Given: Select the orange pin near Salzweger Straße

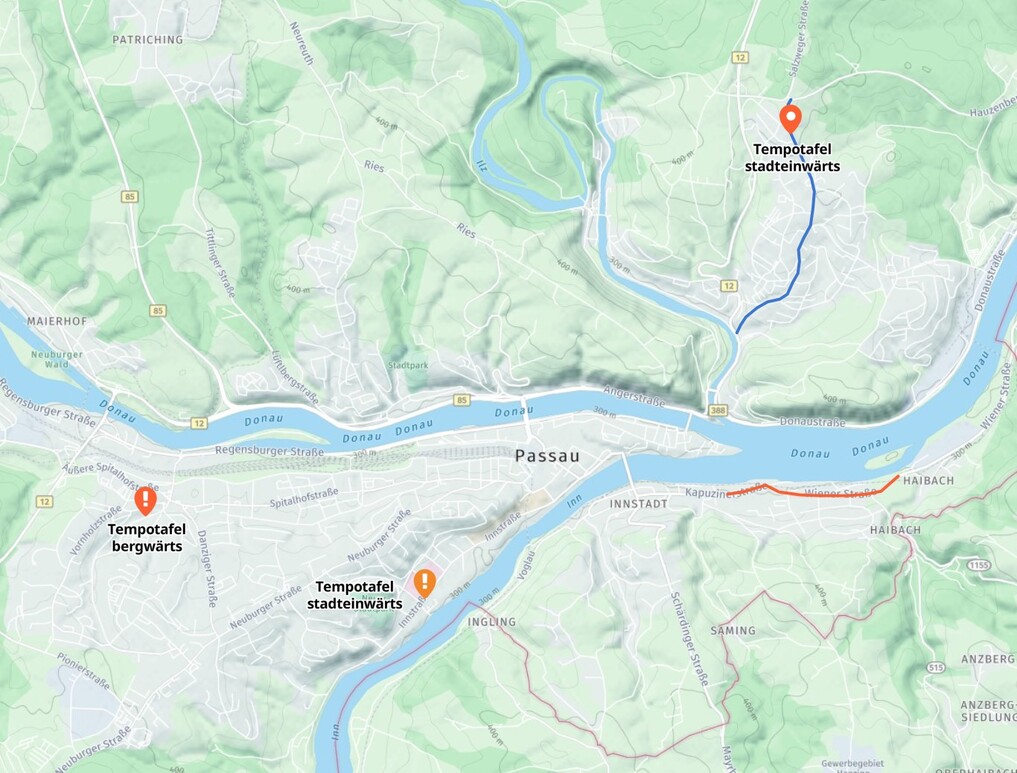Looking at the screenshot, I should [x=790, y=119].
